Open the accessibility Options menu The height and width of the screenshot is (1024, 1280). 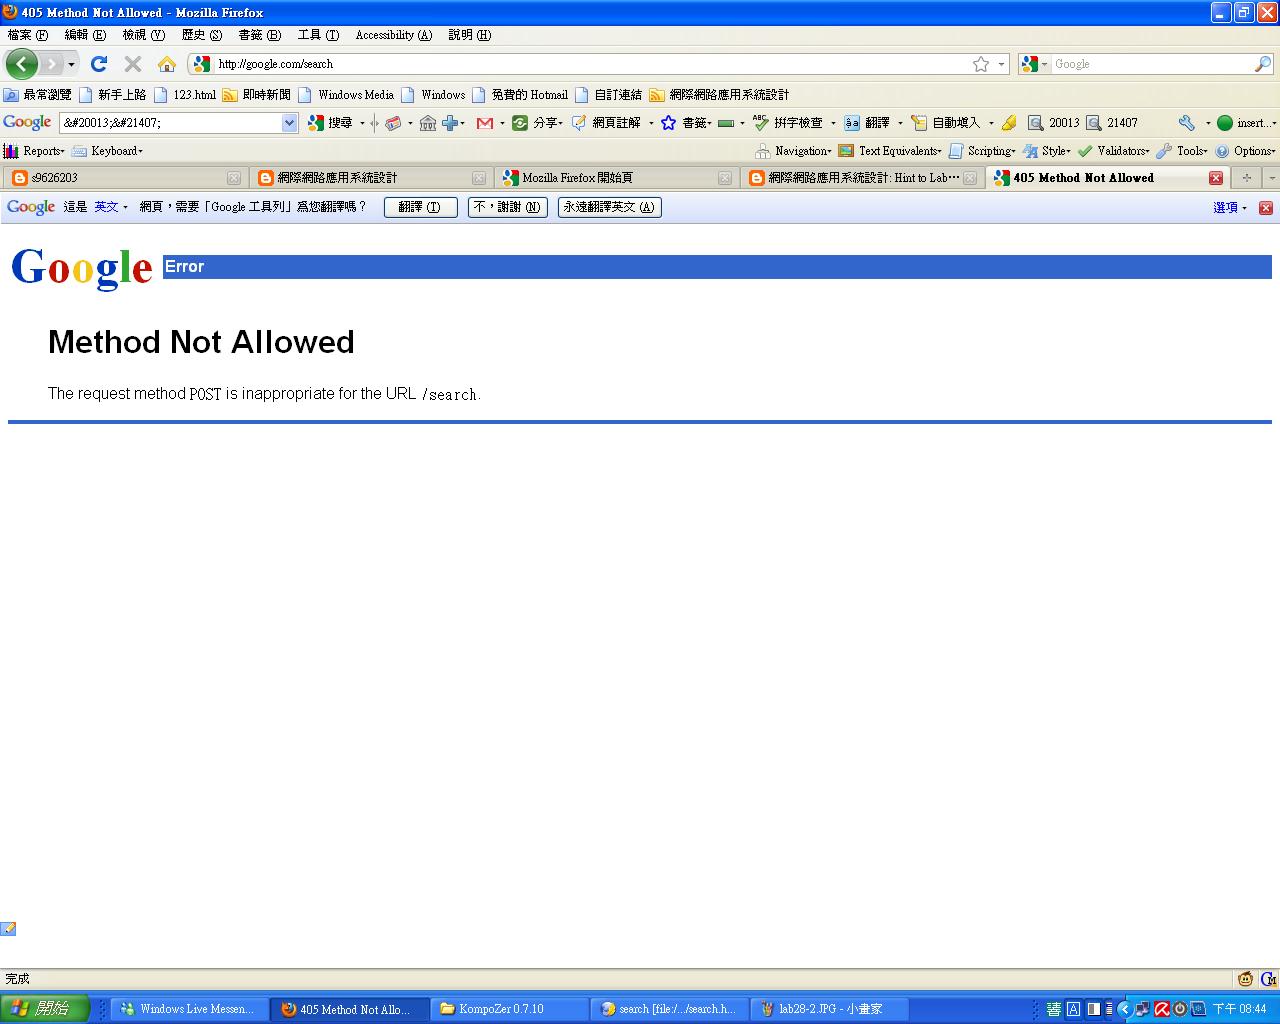[x=1246, y=151]
